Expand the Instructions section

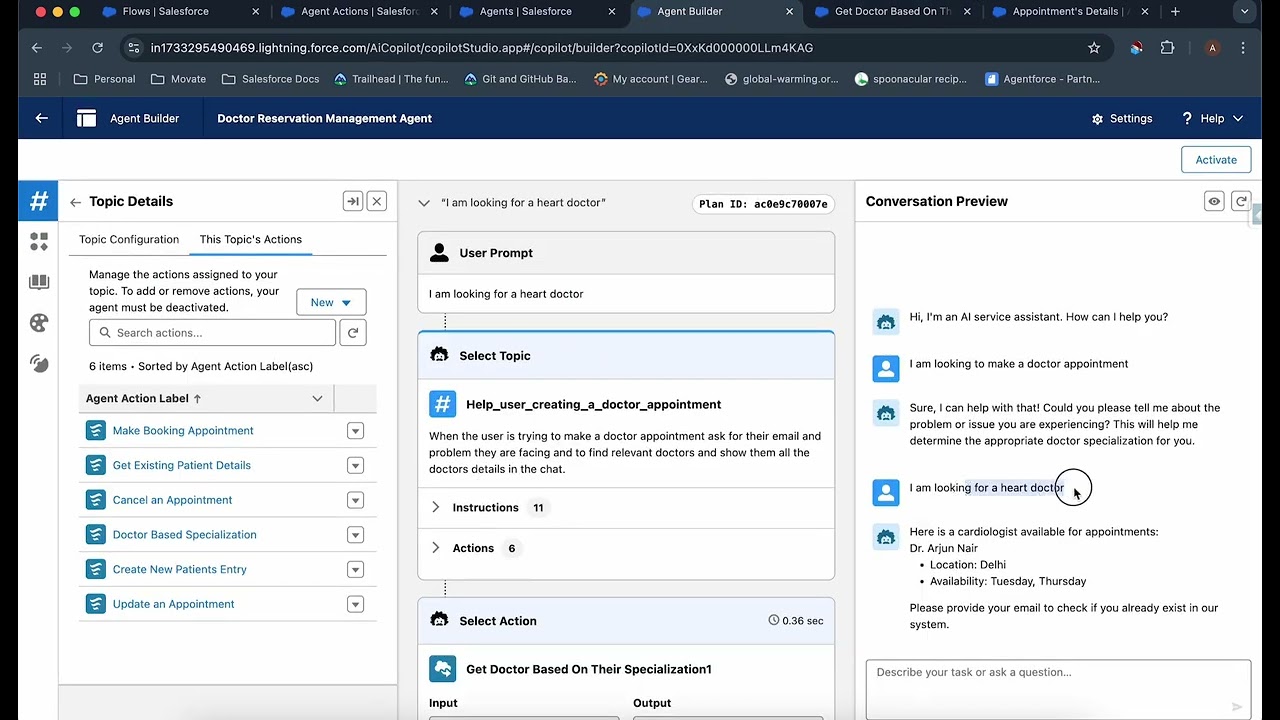click(435, 507)
